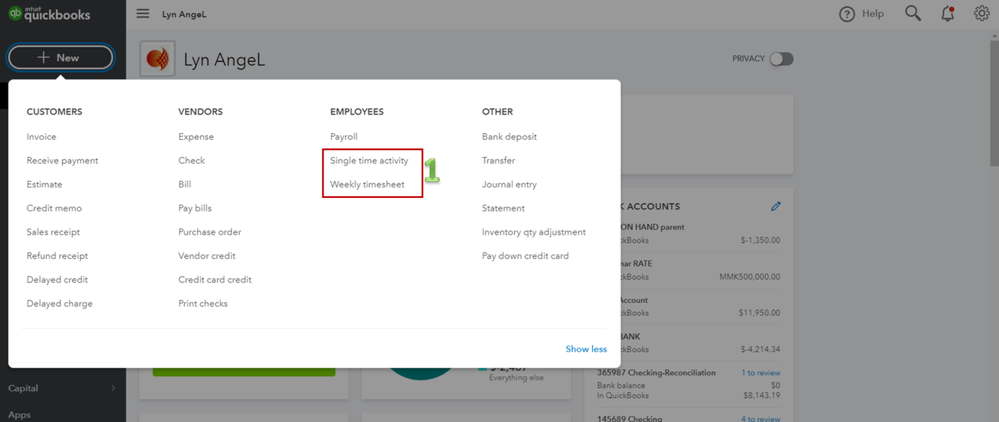Select Vendor credit
Screen dimensions: 999x422
[207, 256]
